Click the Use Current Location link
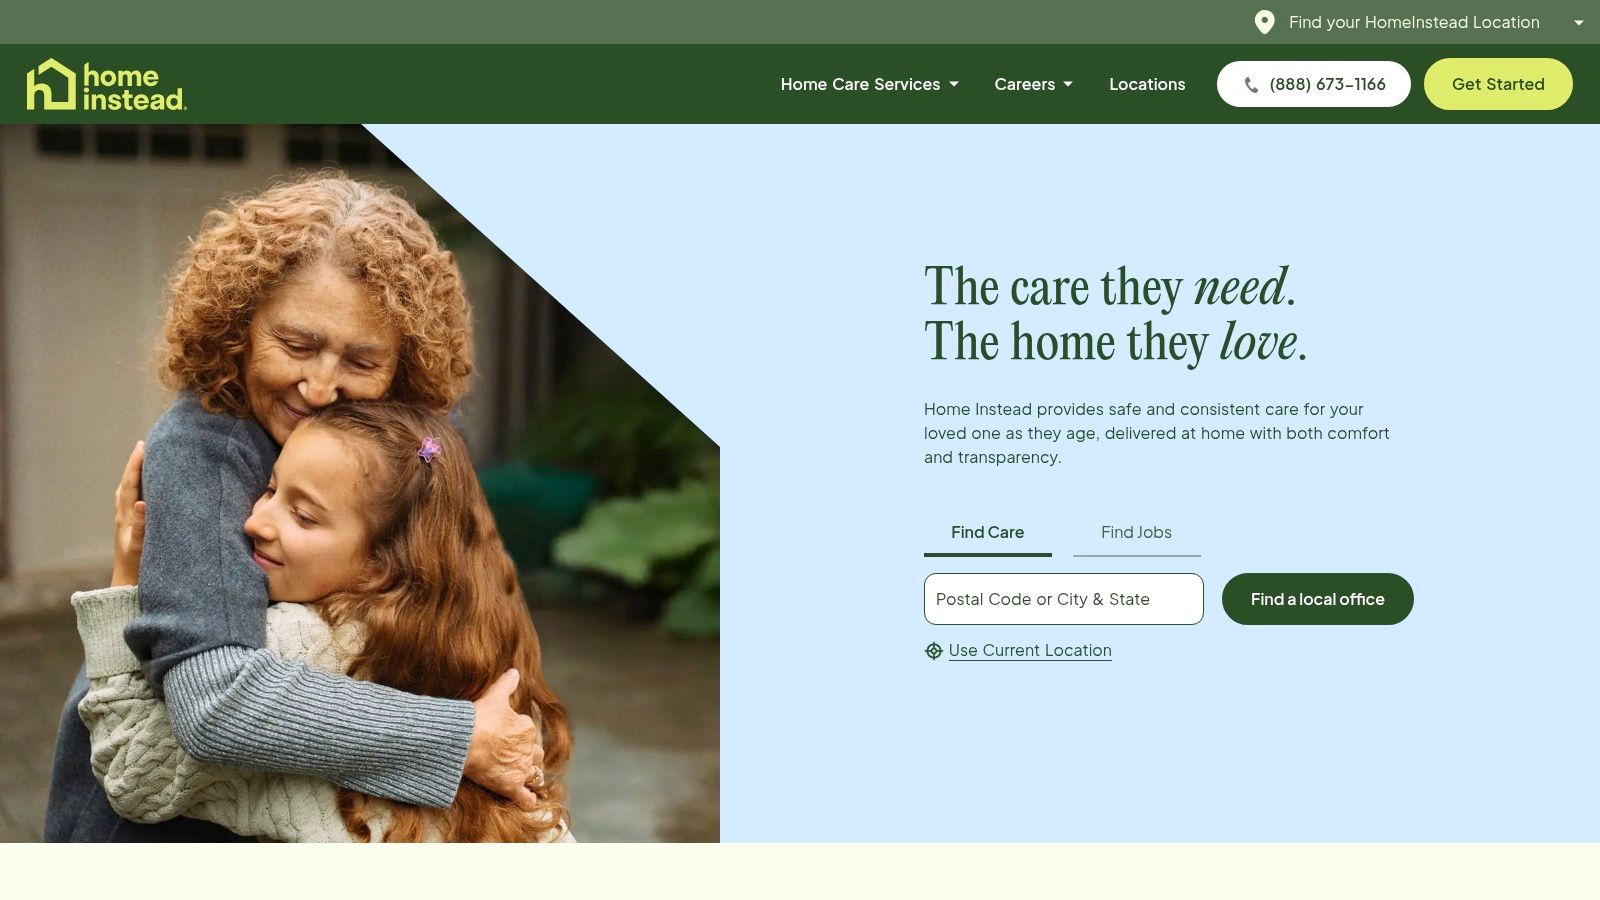 1030,650
